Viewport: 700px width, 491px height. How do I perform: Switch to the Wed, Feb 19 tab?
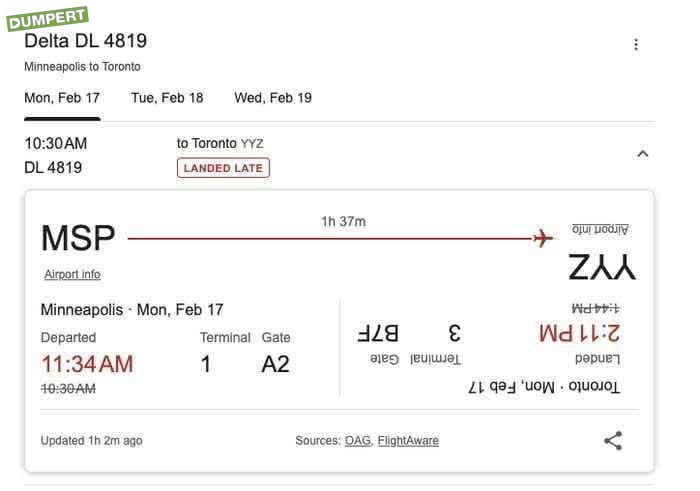[273, 98]
